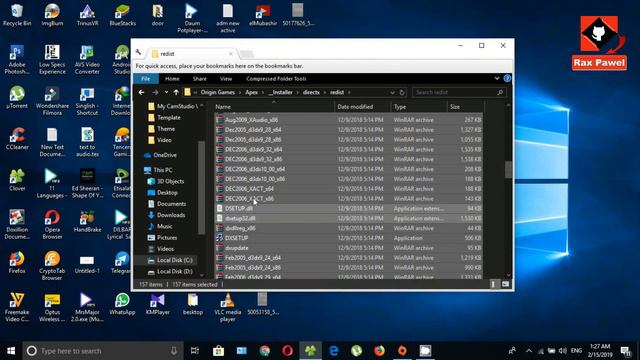
Task: Navigate to __Installer breadcrumb folder
Action: coord(280,93)
